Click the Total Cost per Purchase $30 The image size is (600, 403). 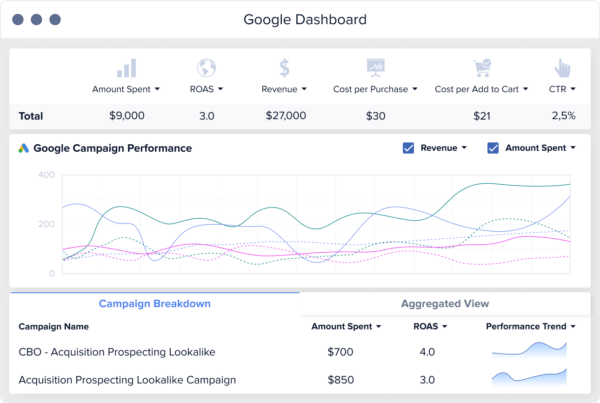[375, 116]
